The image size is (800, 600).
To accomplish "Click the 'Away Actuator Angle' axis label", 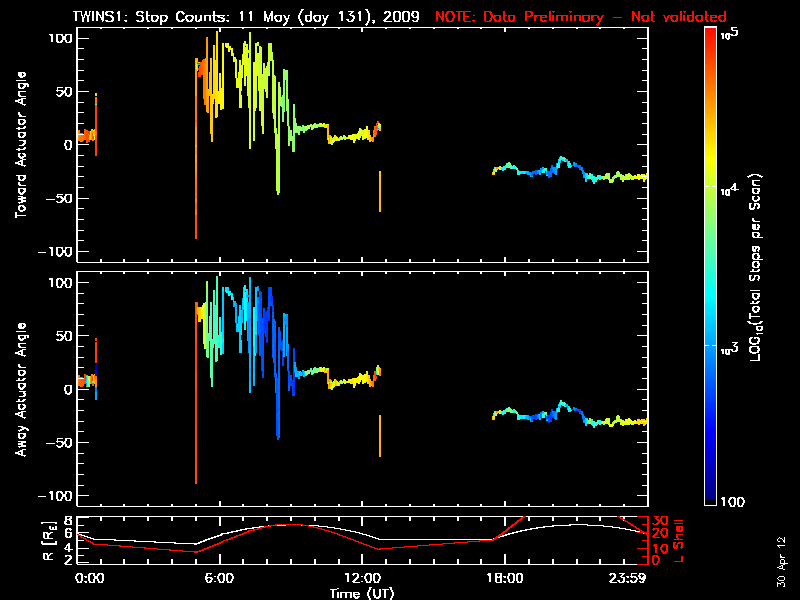I will coord(21,389).
